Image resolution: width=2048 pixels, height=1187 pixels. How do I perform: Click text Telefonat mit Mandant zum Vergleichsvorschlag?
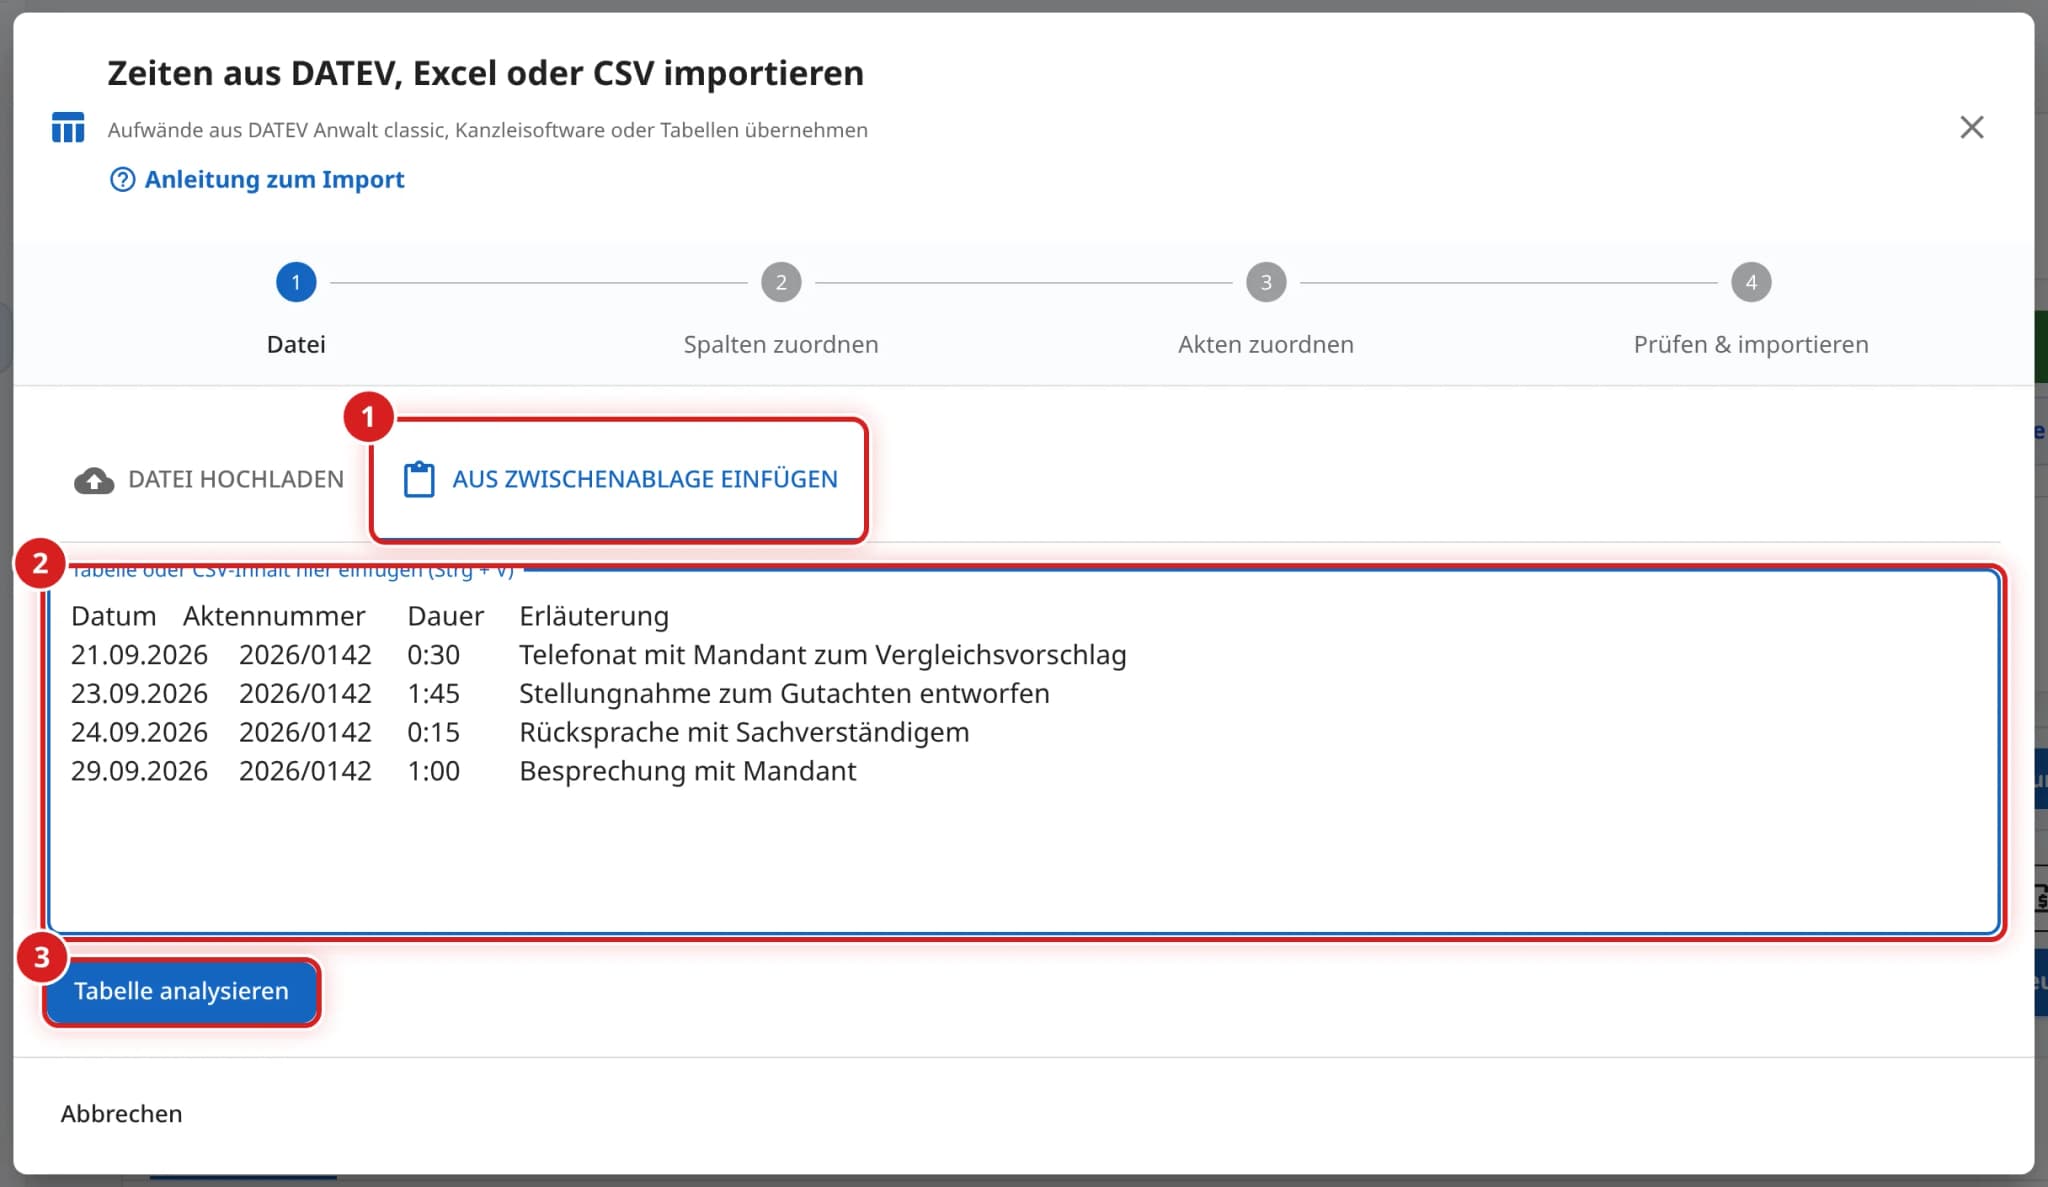[x=822, y=655]
